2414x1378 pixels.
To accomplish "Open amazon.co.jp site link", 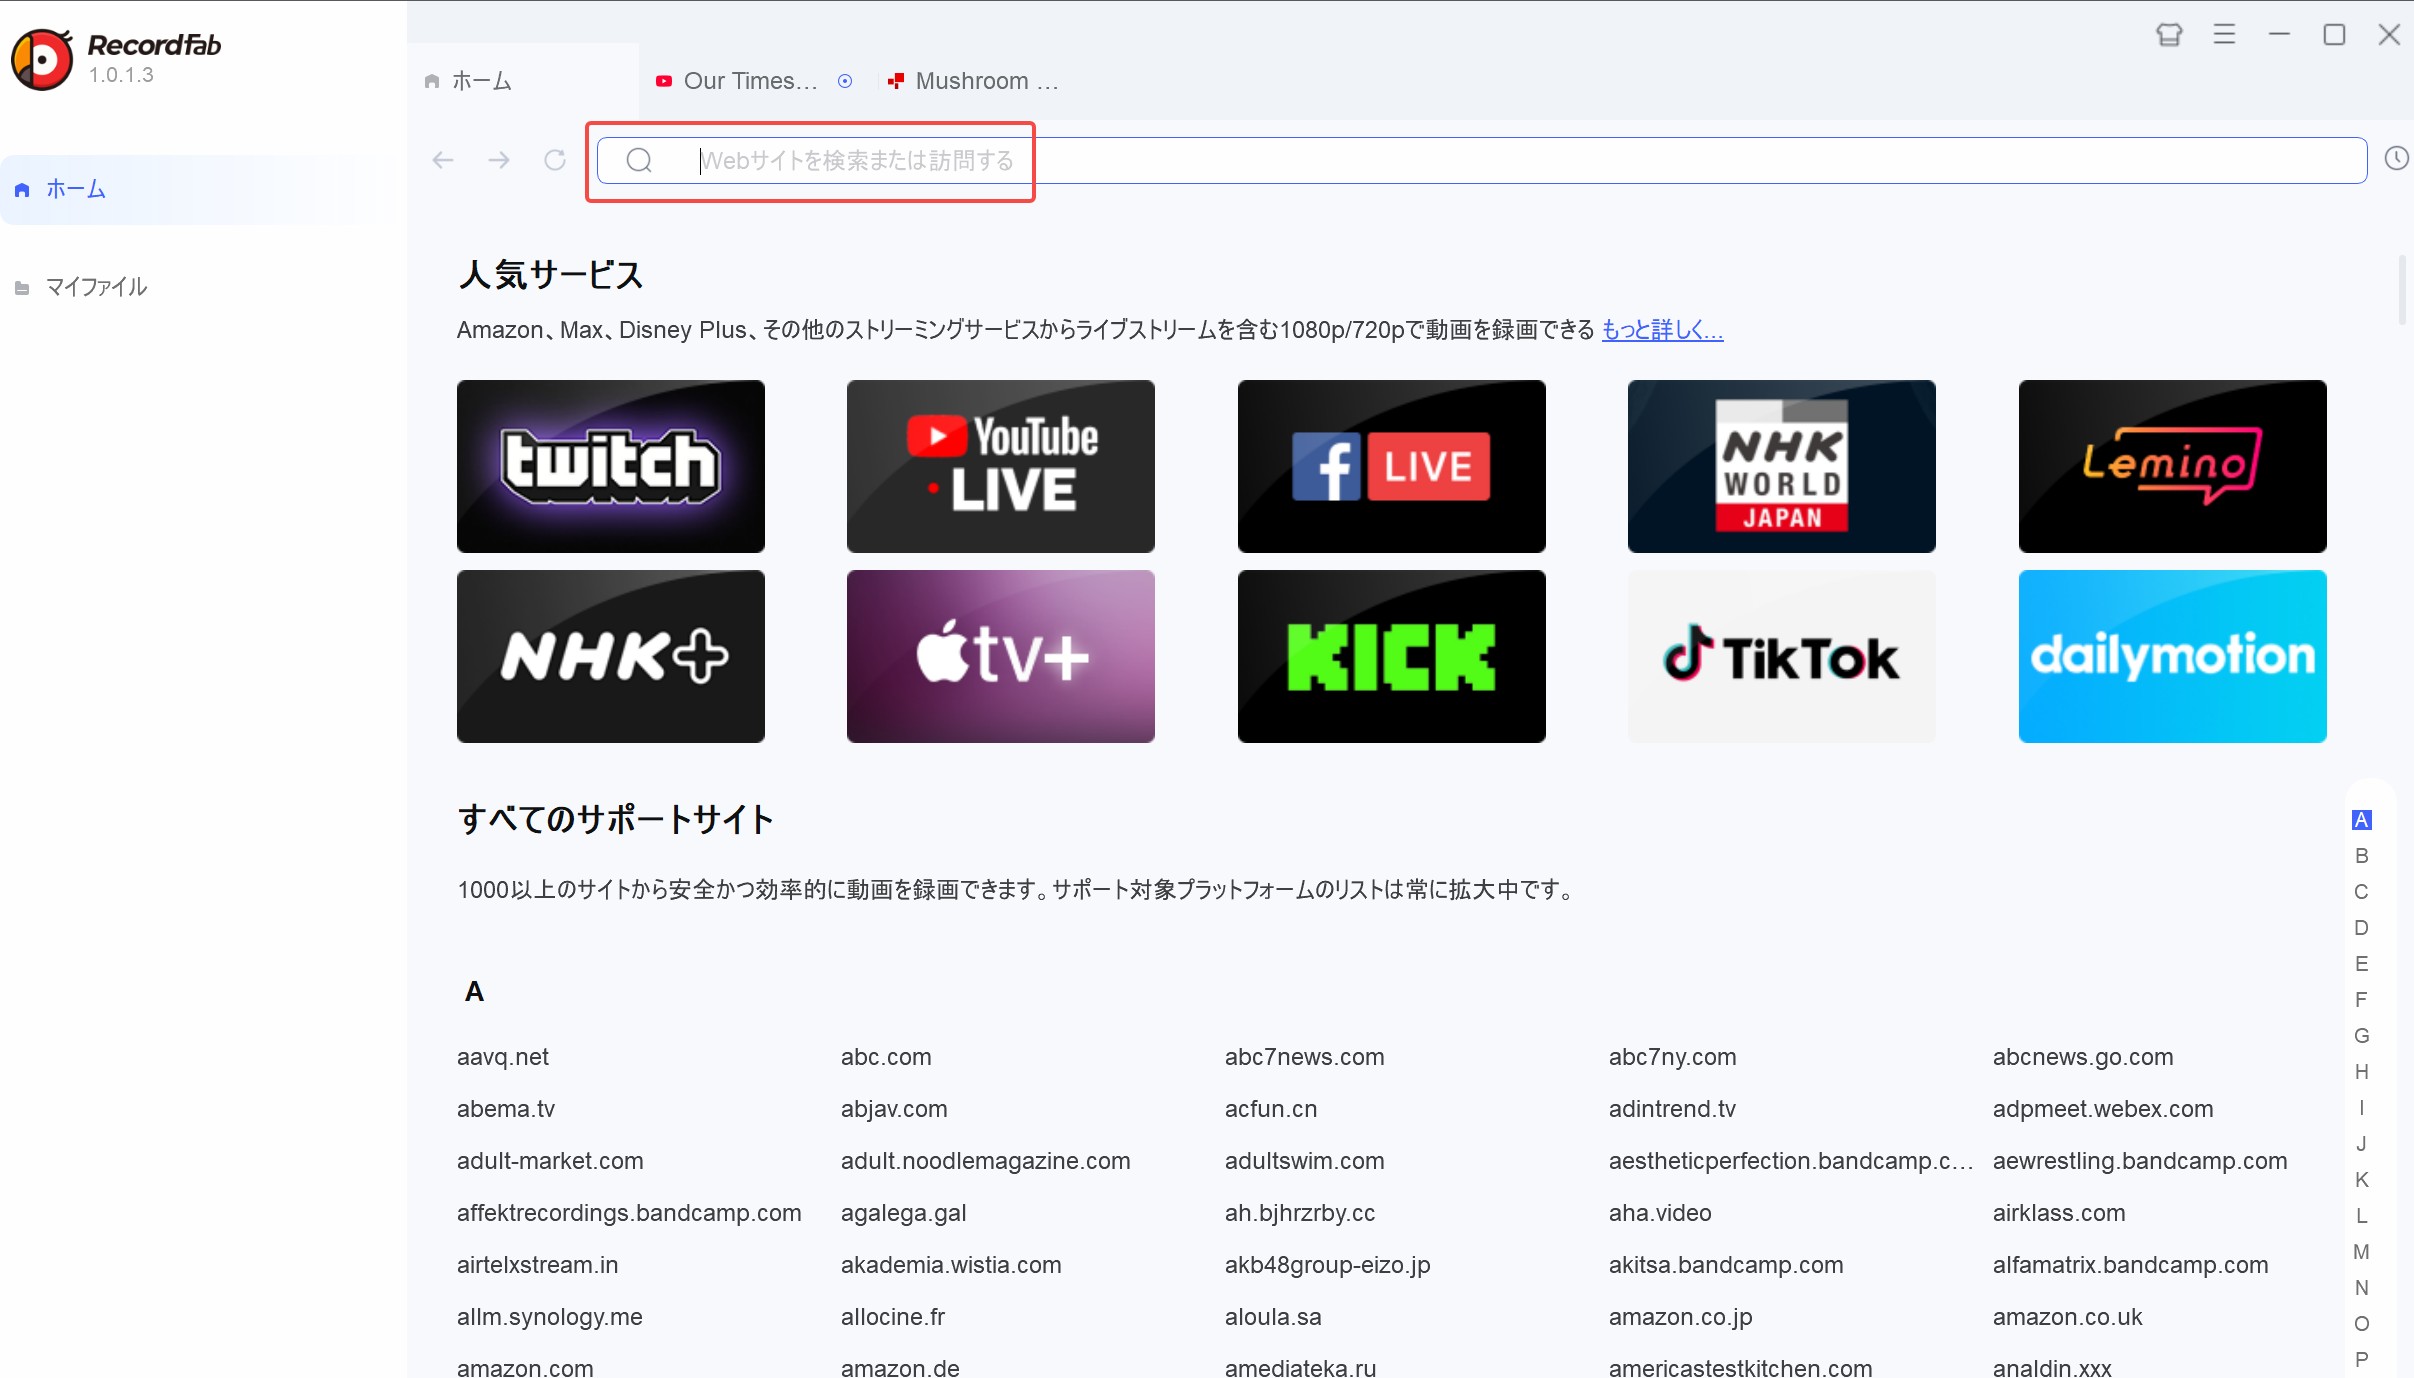I will [x=1680, y=1317].
